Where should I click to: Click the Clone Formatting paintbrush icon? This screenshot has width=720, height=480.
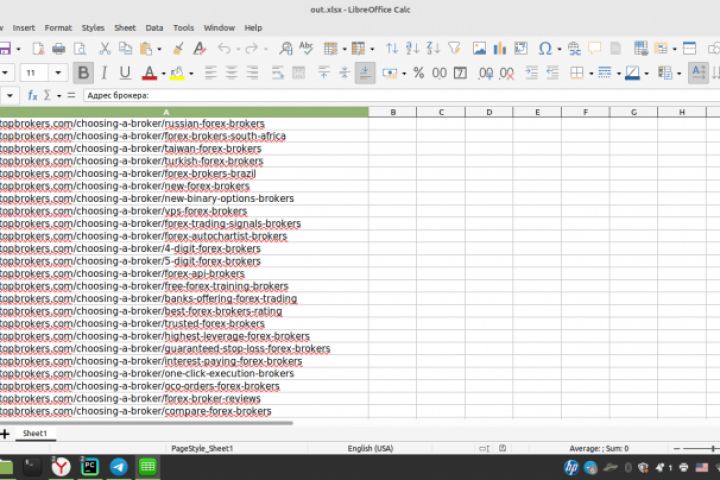[x=178, y=48]
